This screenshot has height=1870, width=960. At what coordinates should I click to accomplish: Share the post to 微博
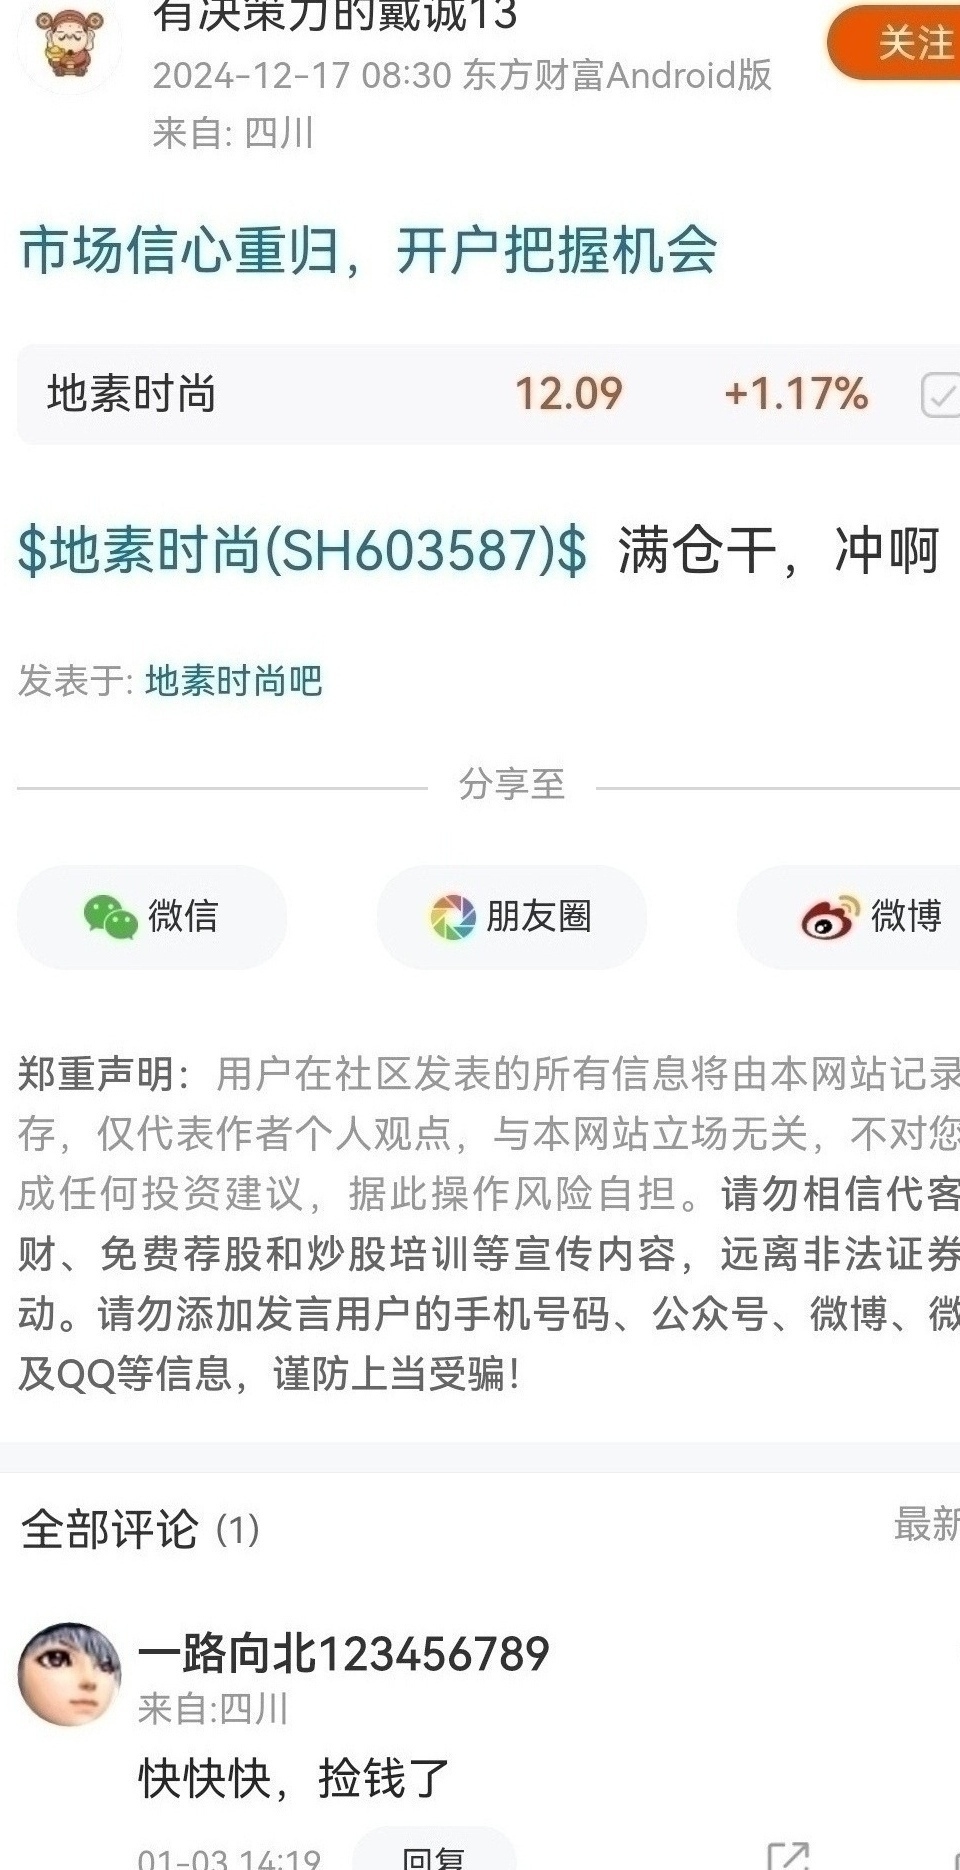point(849,916)
